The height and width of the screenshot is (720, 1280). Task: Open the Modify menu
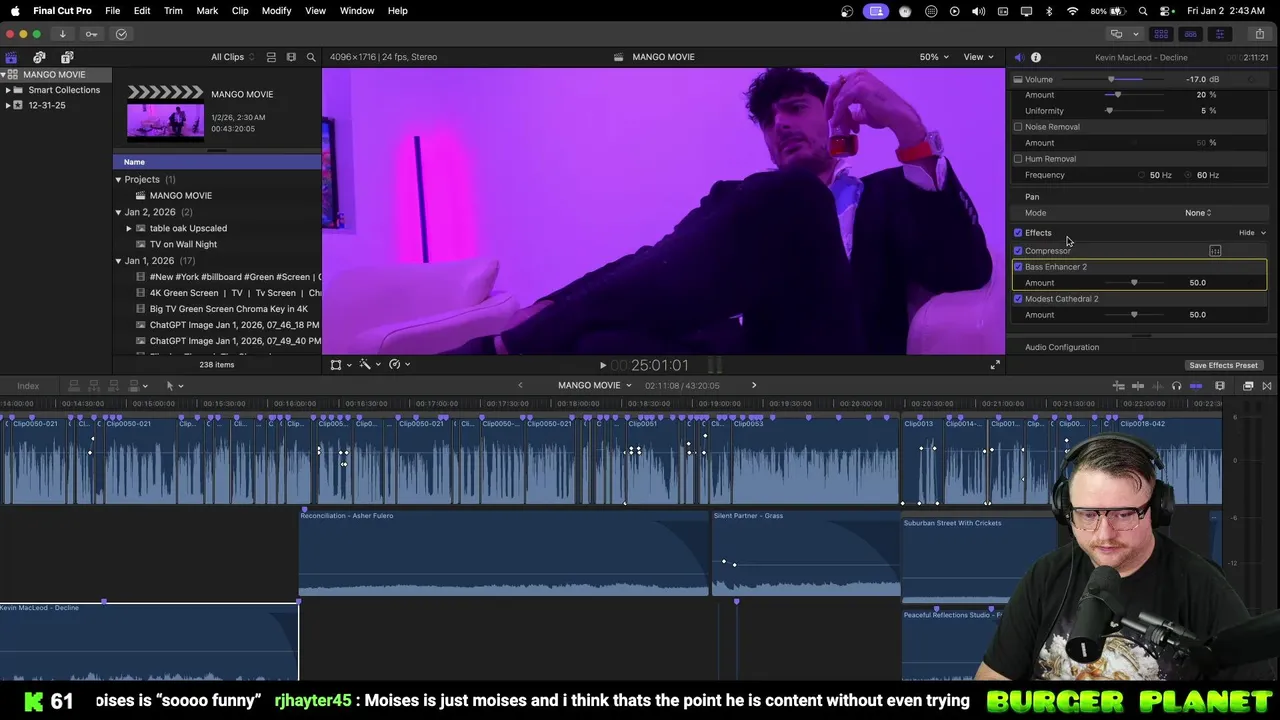pyautogui.click(x=276, y=11)
